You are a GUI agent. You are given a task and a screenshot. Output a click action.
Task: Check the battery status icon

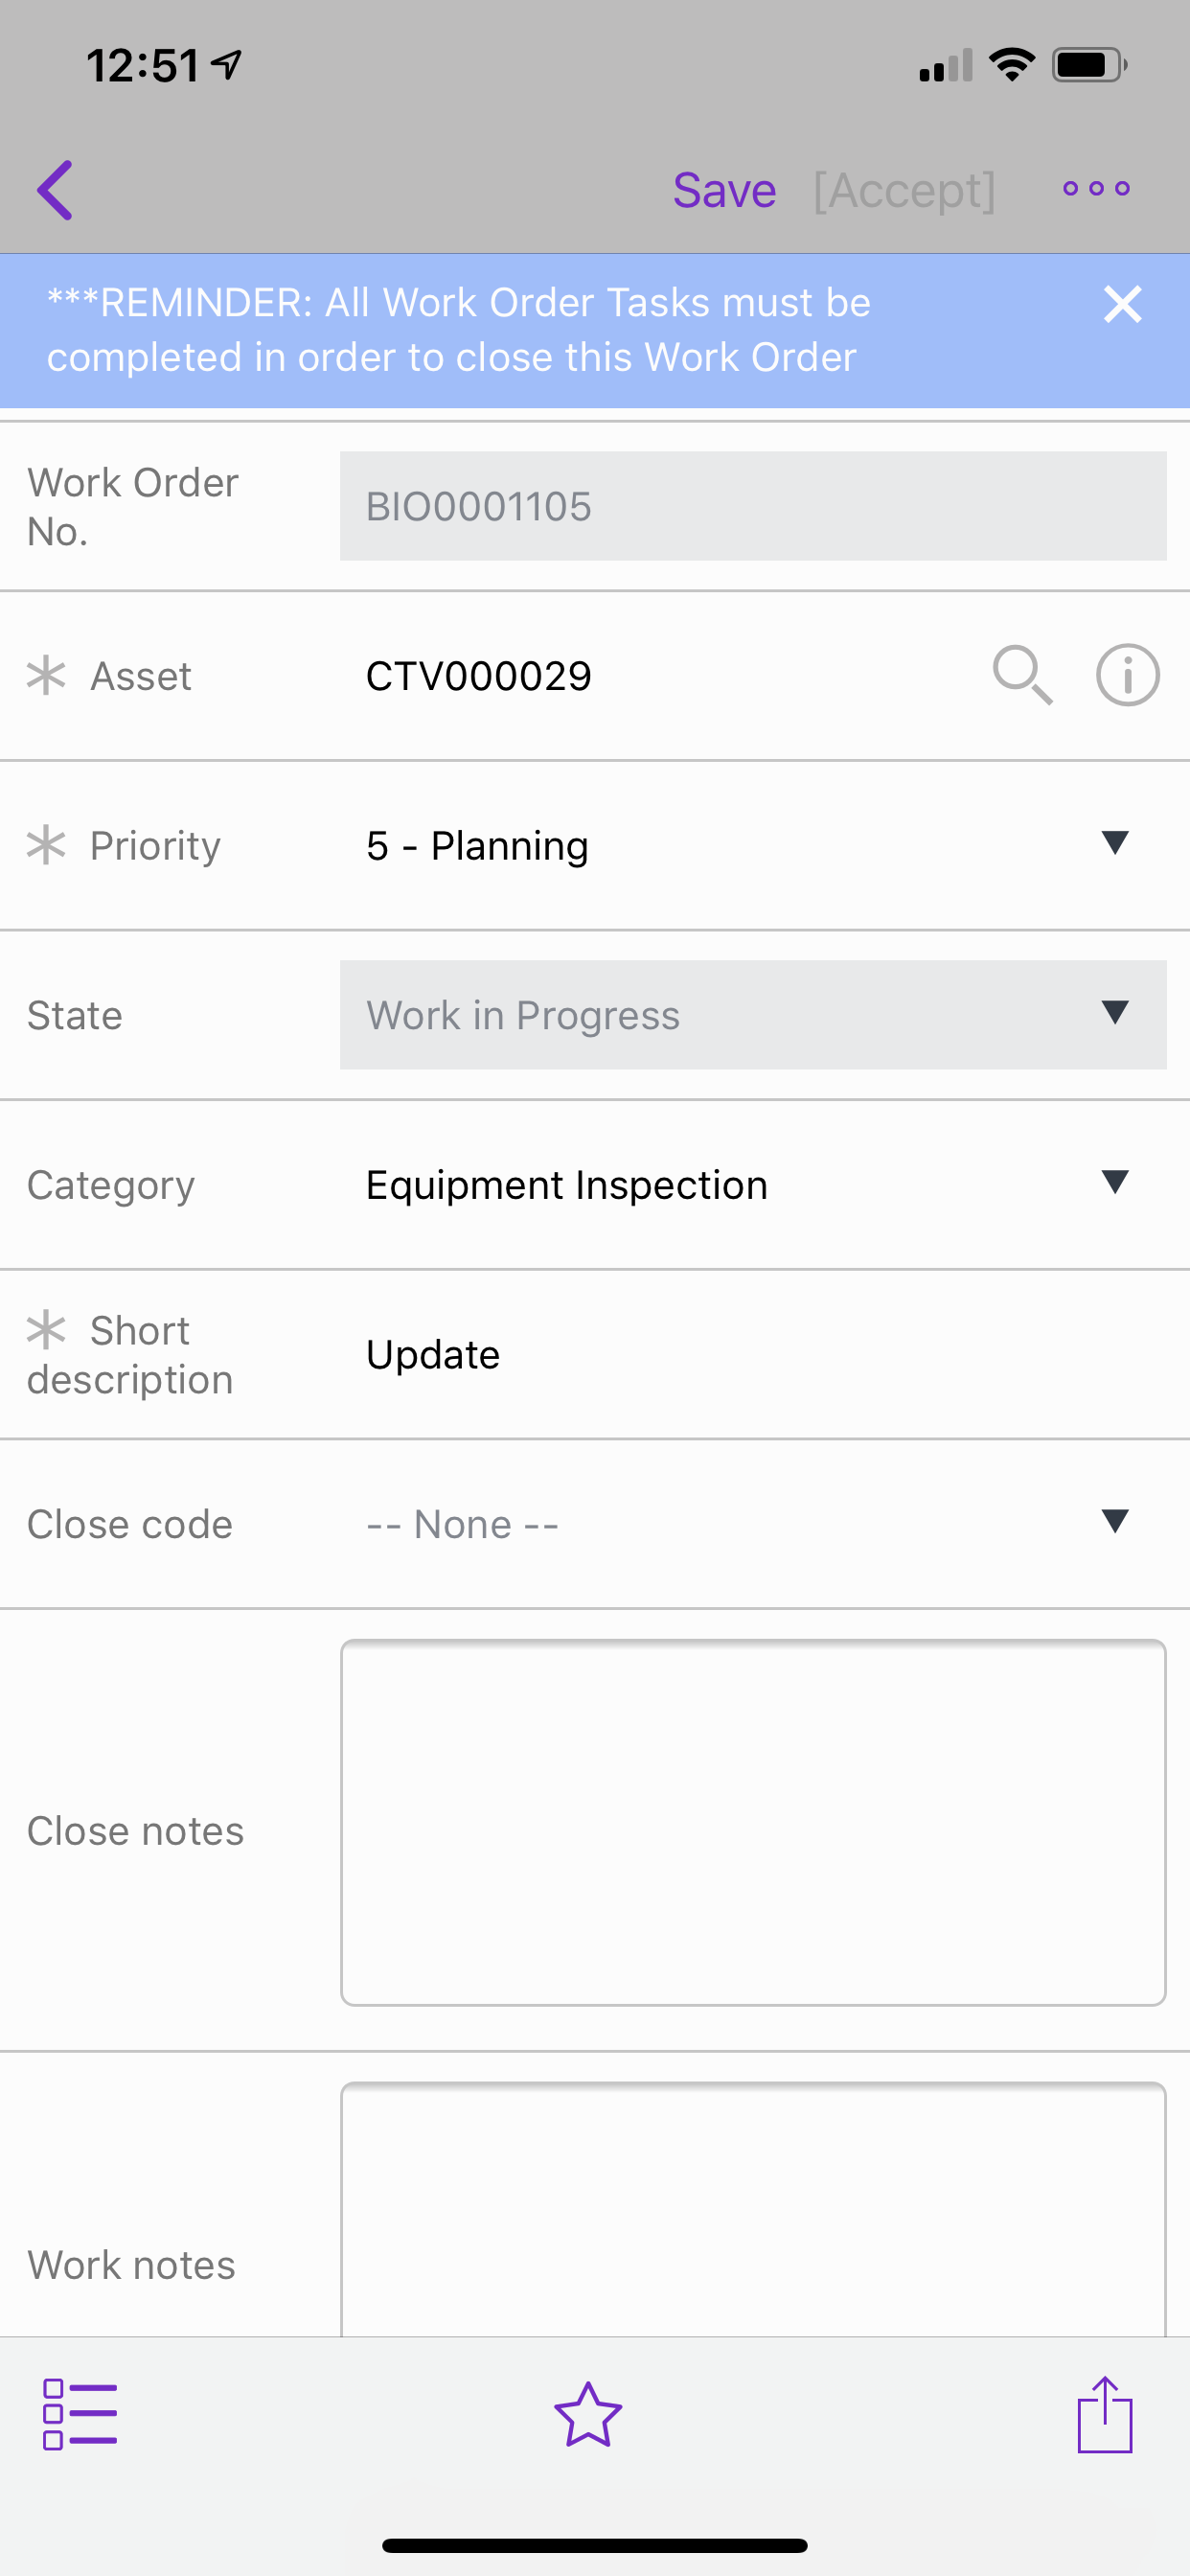1088,66
